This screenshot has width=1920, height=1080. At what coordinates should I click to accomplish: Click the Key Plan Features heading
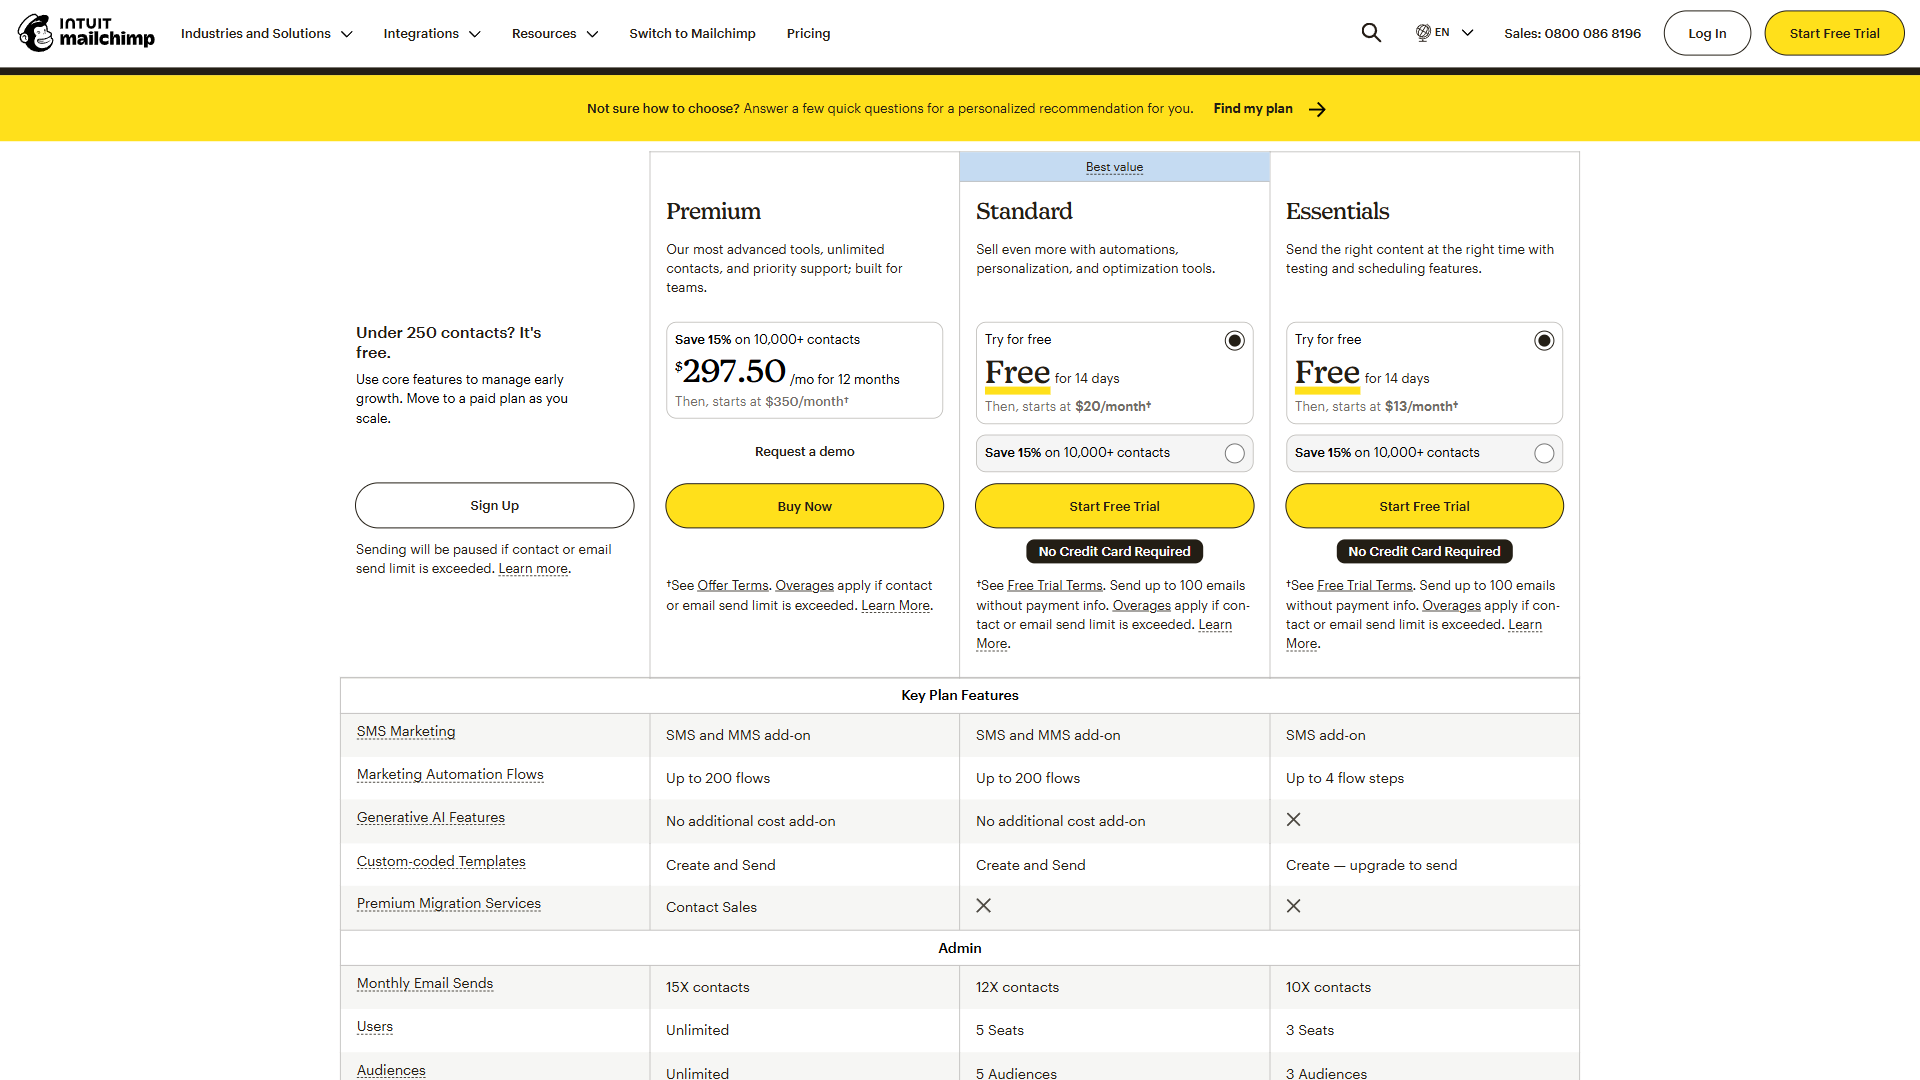tap(960, 696)
